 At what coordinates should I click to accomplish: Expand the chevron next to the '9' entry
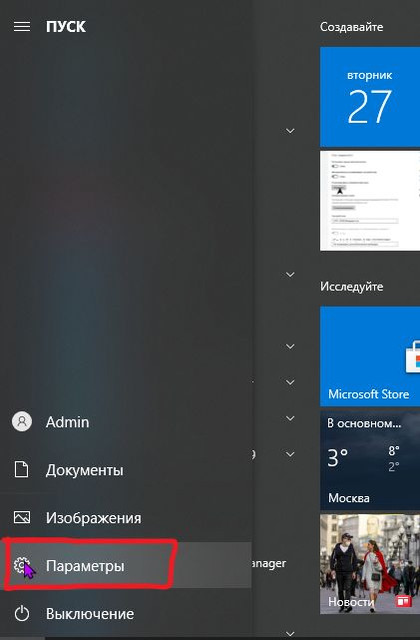pos(290,454)
